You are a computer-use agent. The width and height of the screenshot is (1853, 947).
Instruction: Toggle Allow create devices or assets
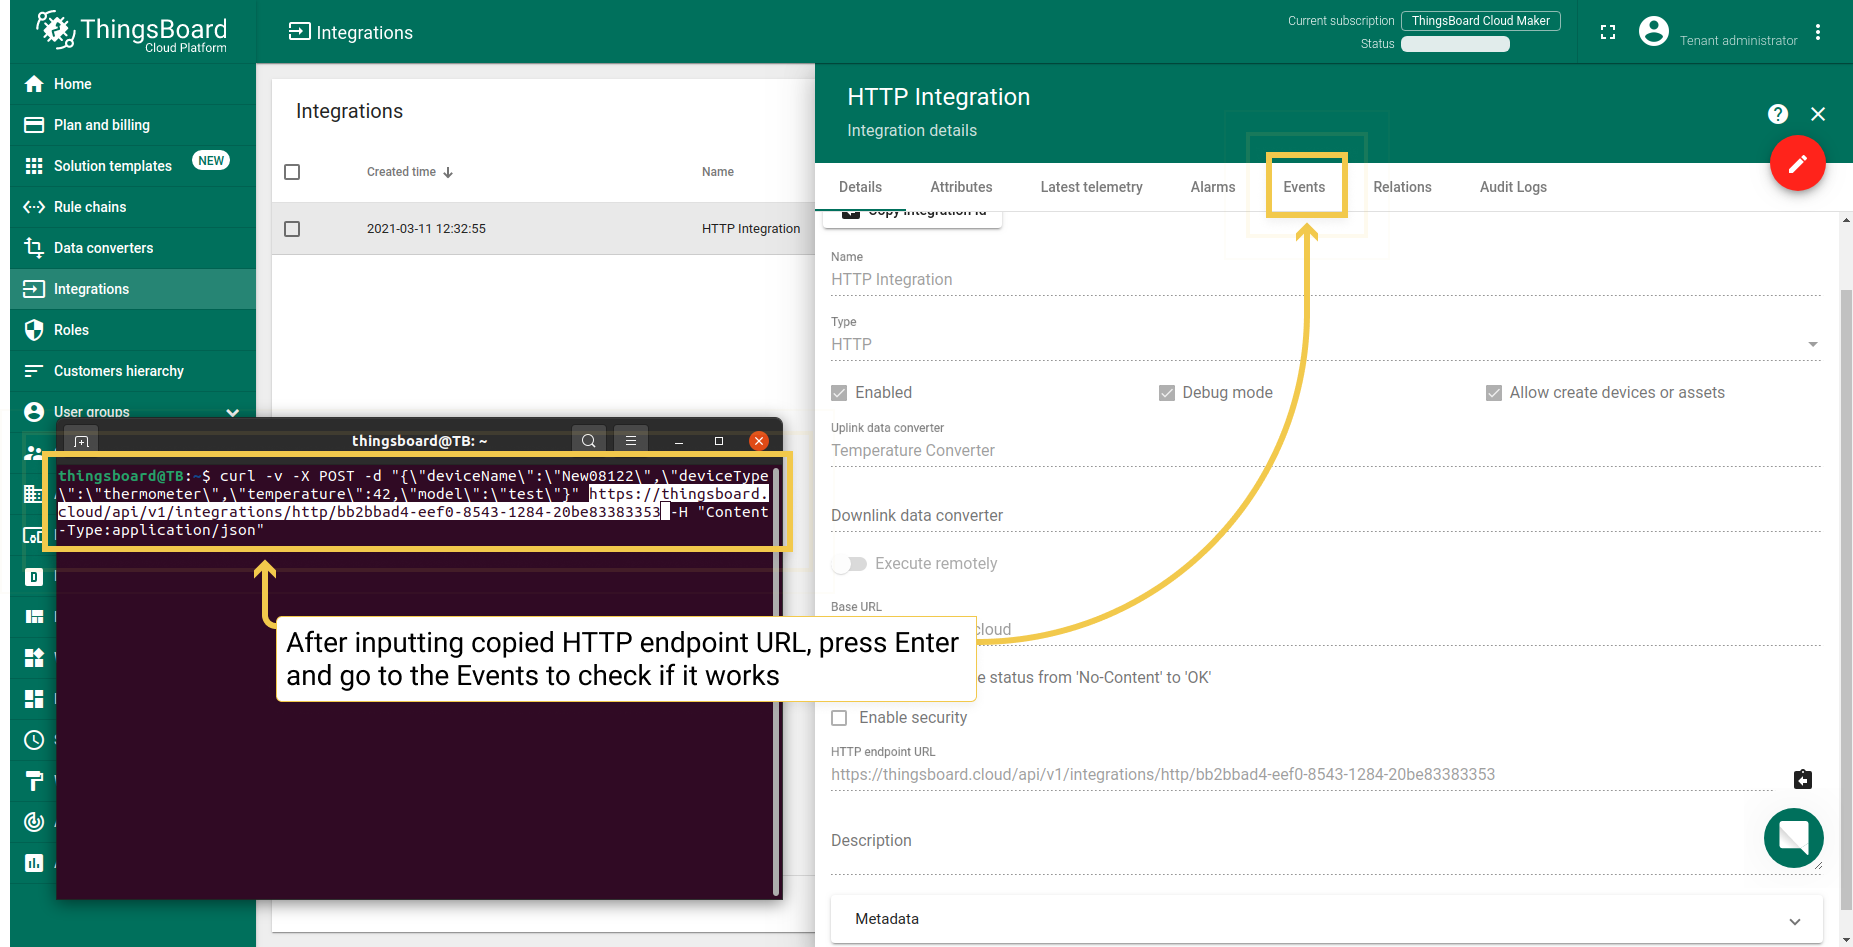1493,393
